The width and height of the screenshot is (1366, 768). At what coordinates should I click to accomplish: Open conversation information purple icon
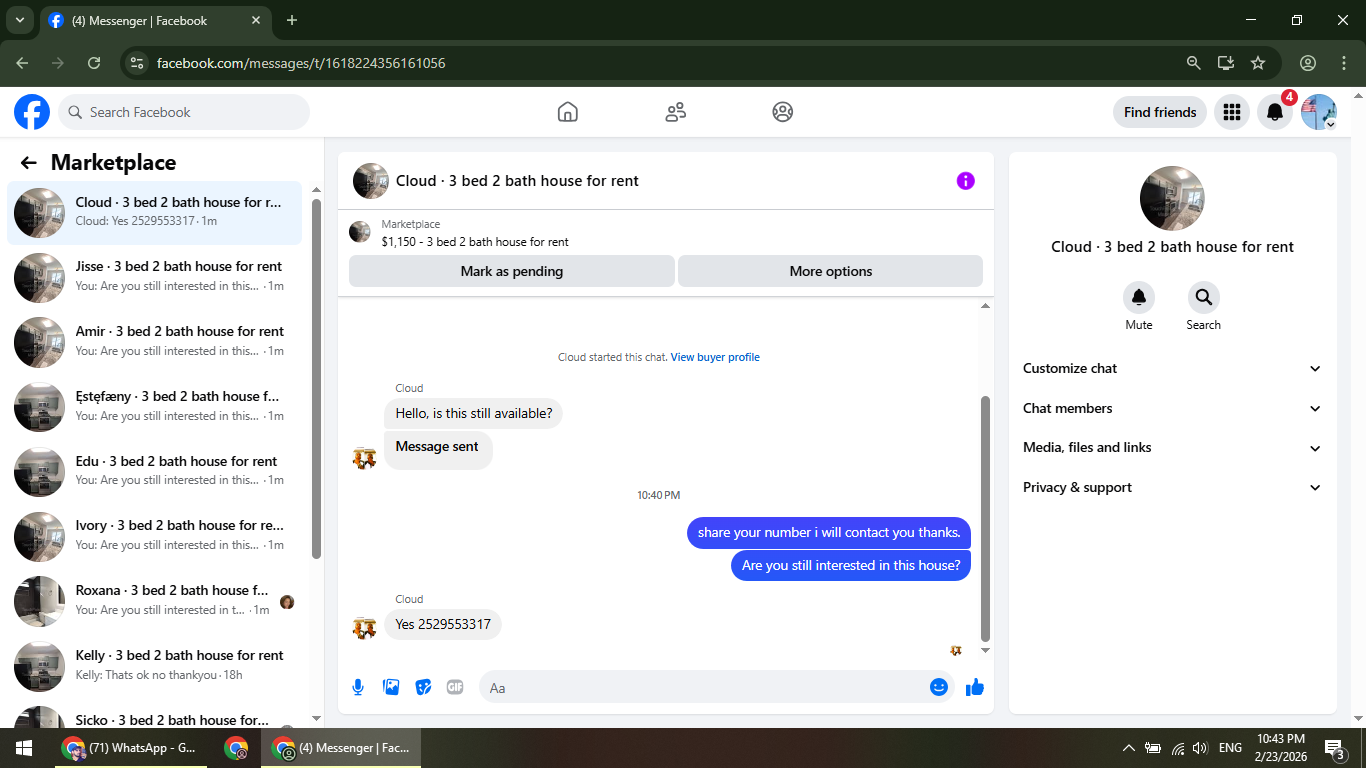[x=965, y=181]
